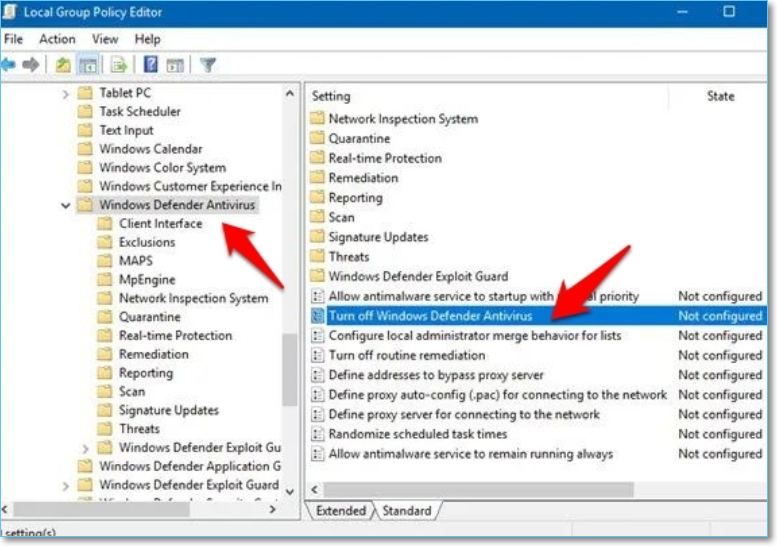Open the Help menu
Screen dimensions: 777x546
tap(147, 39)
